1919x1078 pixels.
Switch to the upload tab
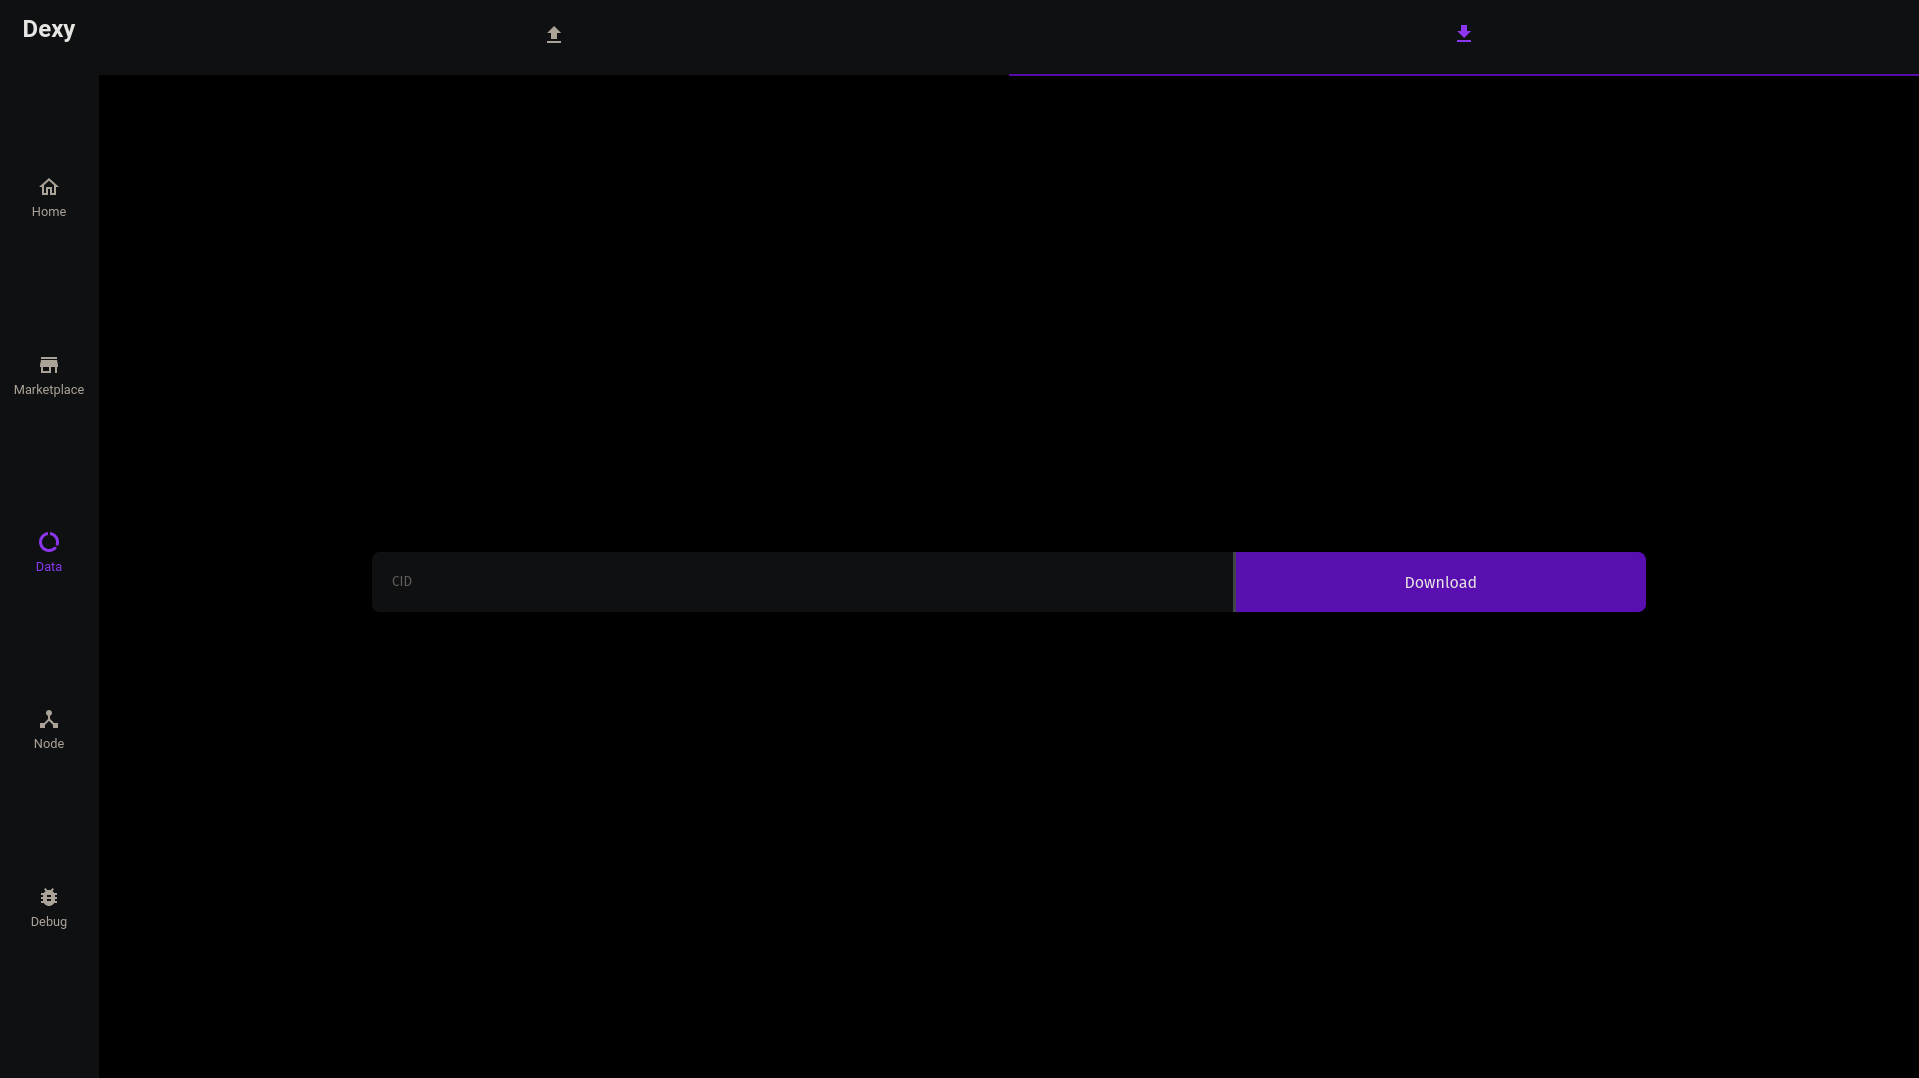click(x=554, y=37)
